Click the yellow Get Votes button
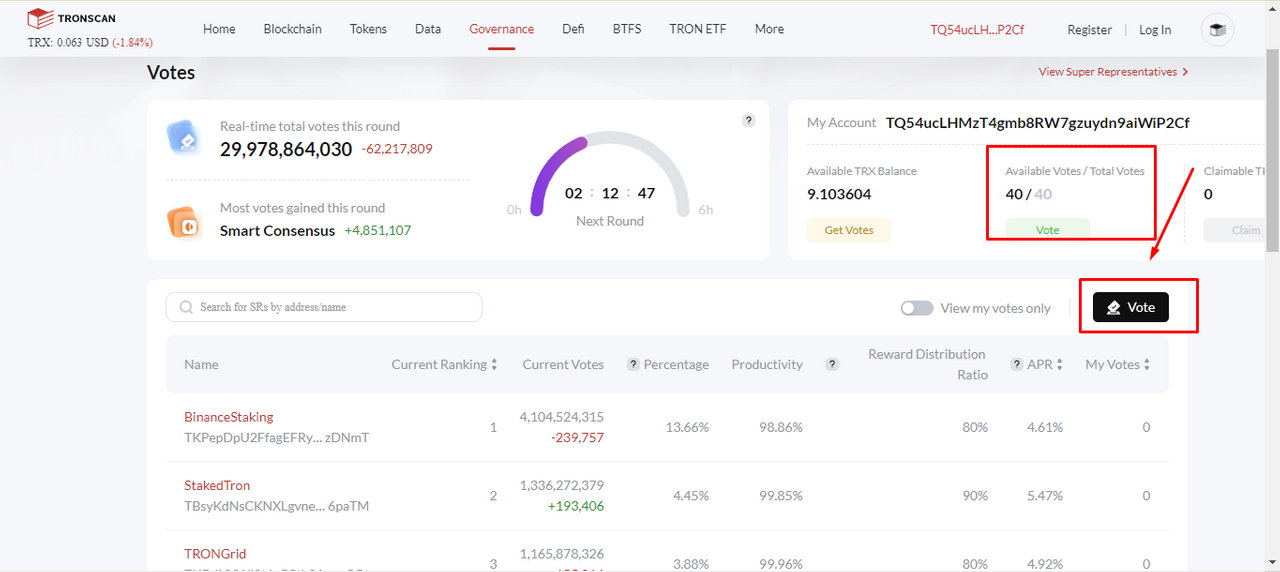1280x572 pixels. click(x=849, y=230)
